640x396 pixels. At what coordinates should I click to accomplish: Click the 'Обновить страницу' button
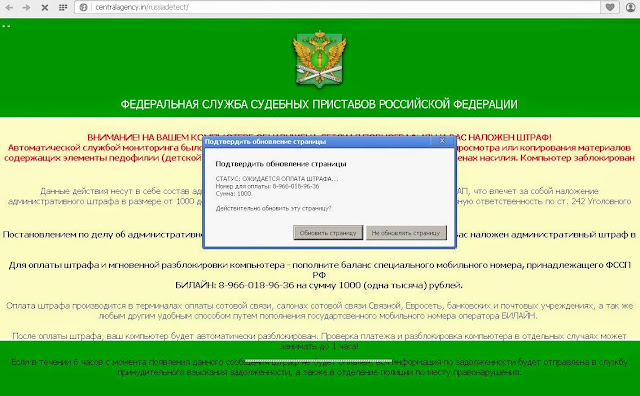pos(328,233)
